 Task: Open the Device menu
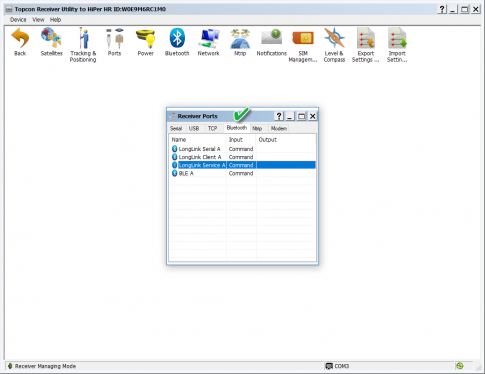tap(18, 20)
